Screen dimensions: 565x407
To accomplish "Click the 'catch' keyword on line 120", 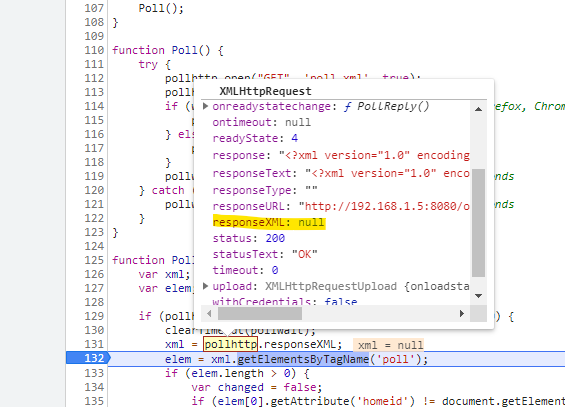I will (x=168, y=190).
